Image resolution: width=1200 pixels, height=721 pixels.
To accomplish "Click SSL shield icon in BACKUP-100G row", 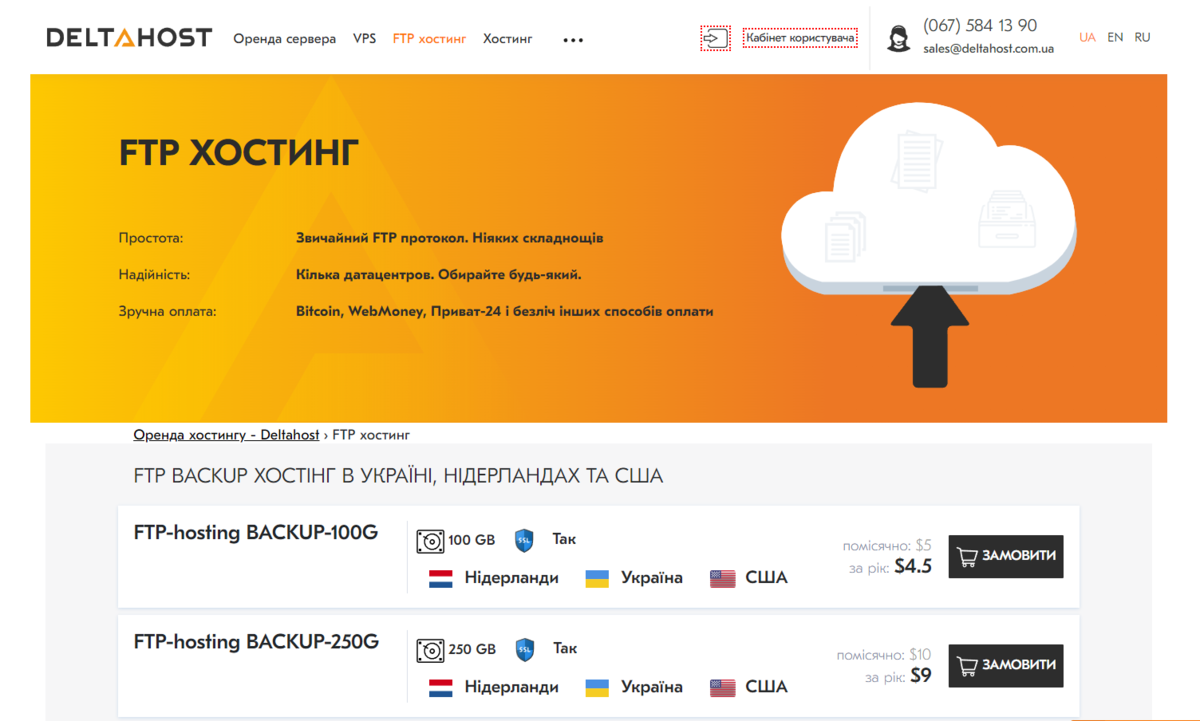I will [525, 541].
